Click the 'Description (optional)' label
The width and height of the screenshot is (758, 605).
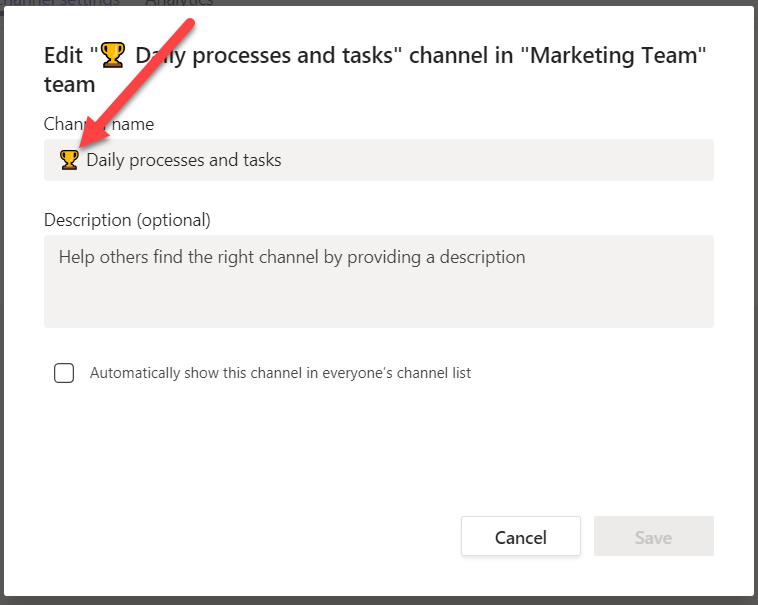(x=127, y=220)
